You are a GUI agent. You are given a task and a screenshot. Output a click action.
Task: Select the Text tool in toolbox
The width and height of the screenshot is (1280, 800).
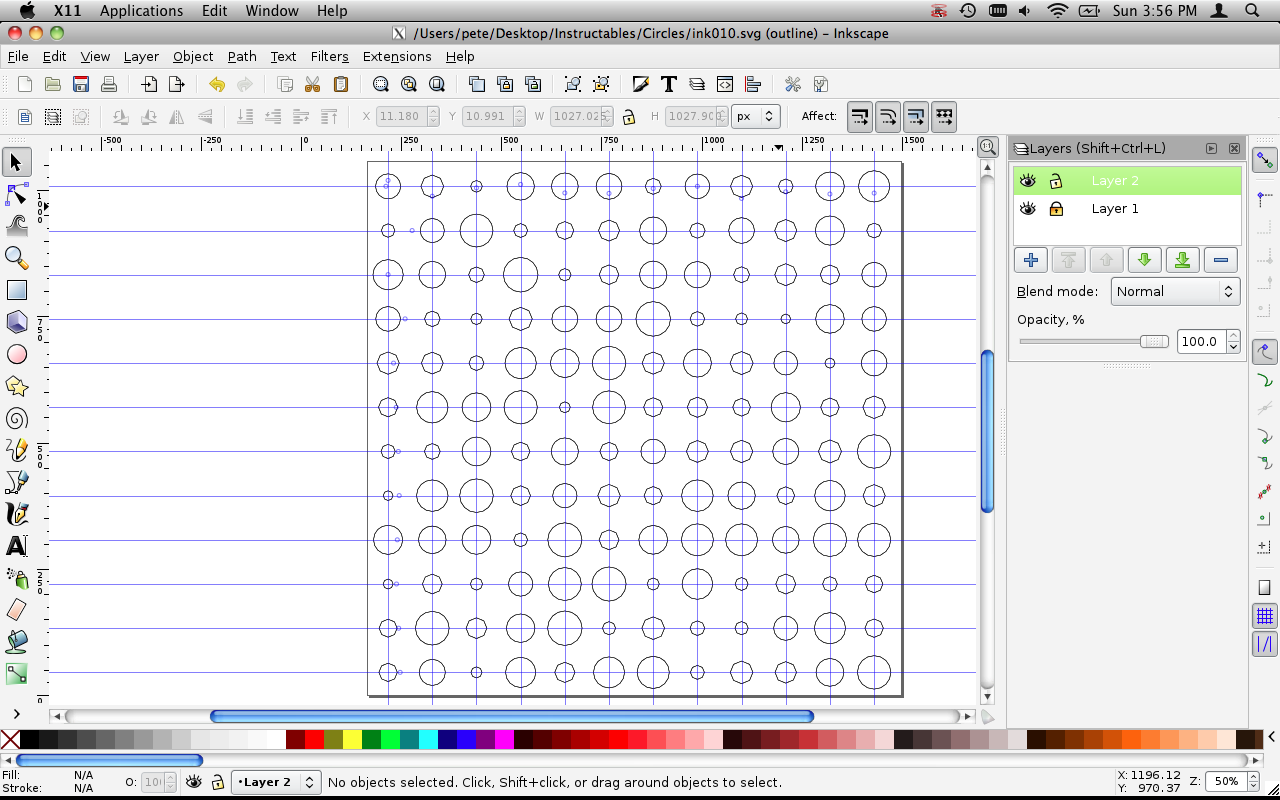coord(16,546)
